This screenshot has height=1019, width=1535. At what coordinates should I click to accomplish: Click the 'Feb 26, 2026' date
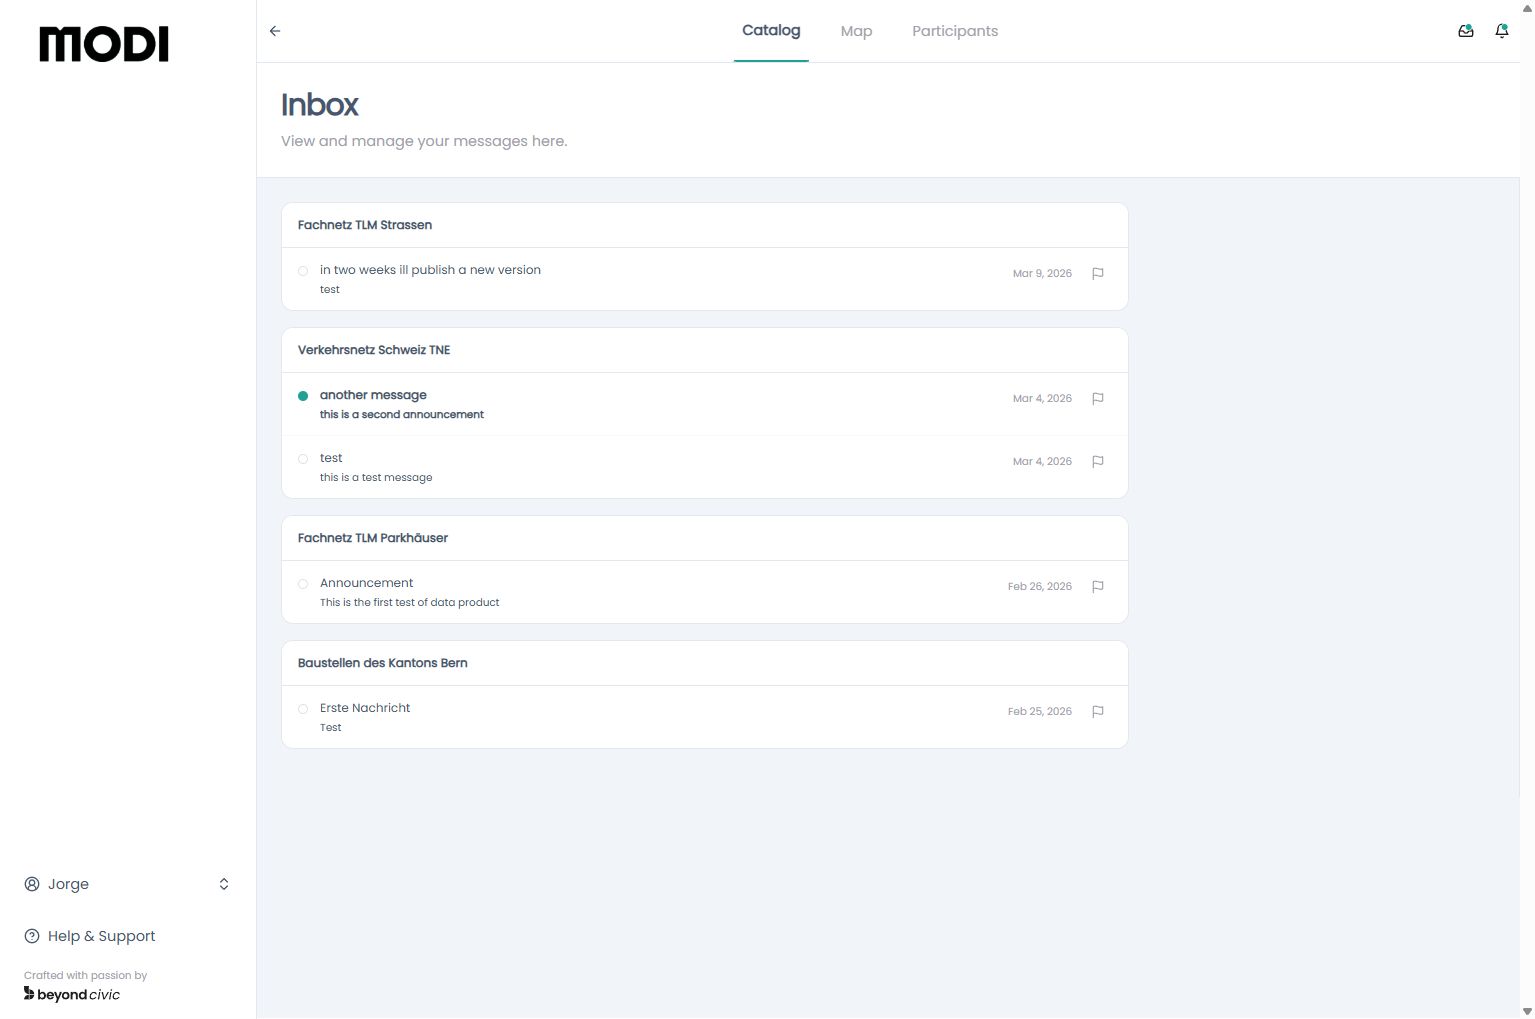pos(1040,586)
